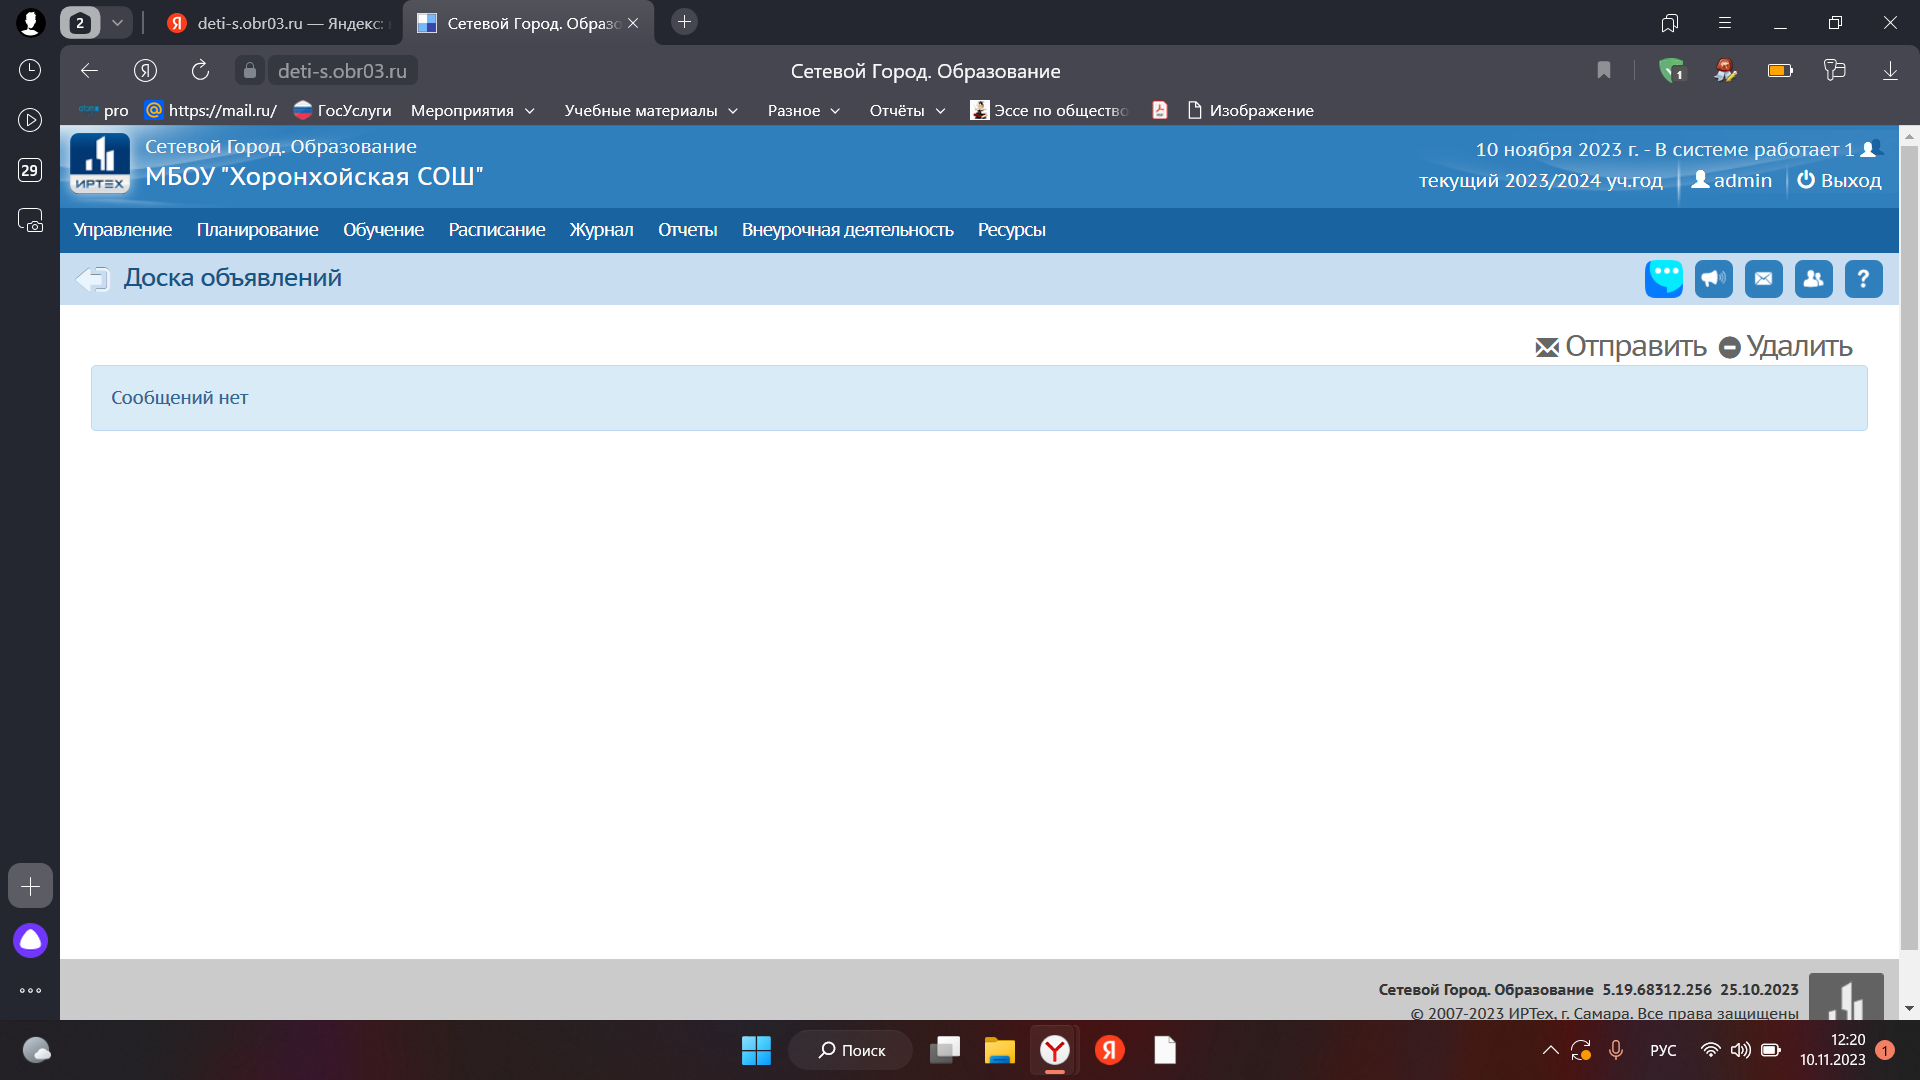Open the Изображение bookmark
The width and height of the screenshot is (1920, 1080).
tap(1250, 110)
